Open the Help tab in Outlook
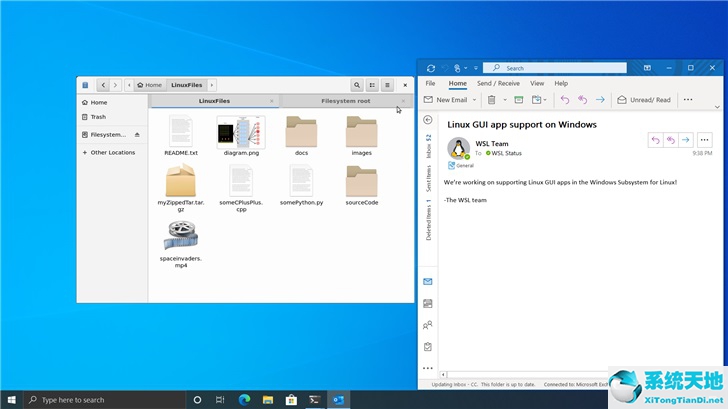Viewport: 728px width, 409px height. 561,83
